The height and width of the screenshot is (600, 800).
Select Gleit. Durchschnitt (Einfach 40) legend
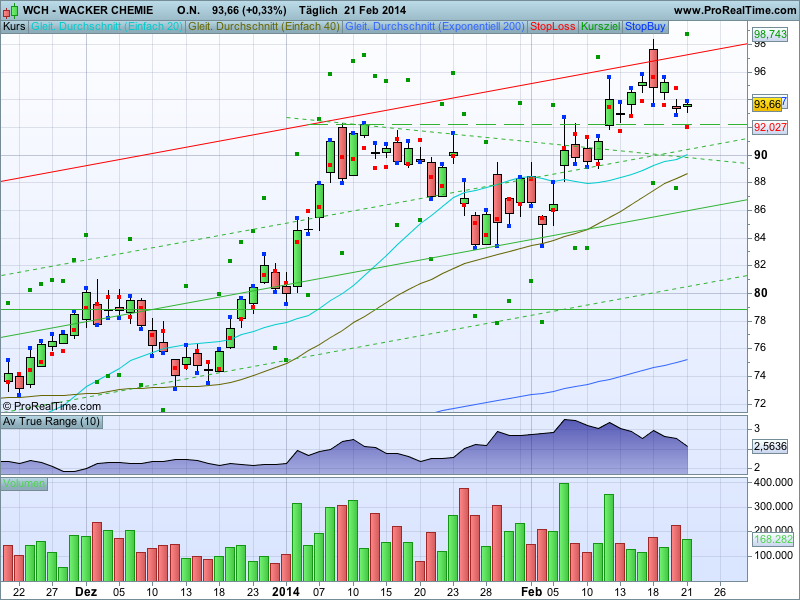(264, 27)
